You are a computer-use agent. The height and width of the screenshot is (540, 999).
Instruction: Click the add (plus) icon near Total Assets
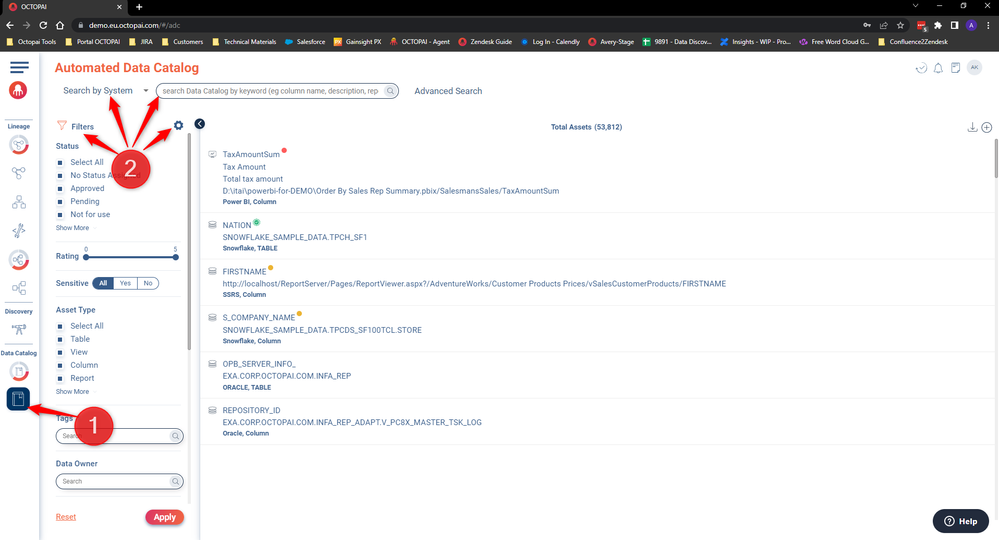click(987, 127)
